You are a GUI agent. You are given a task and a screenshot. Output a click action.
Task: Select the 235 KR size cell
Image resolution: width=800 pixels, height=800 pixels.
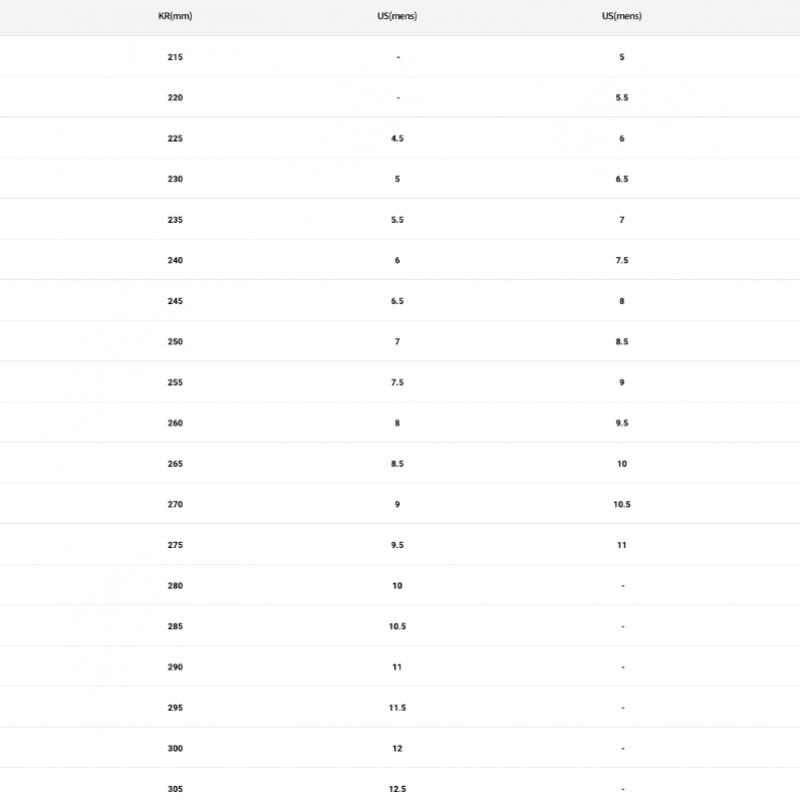coord(175,220)
